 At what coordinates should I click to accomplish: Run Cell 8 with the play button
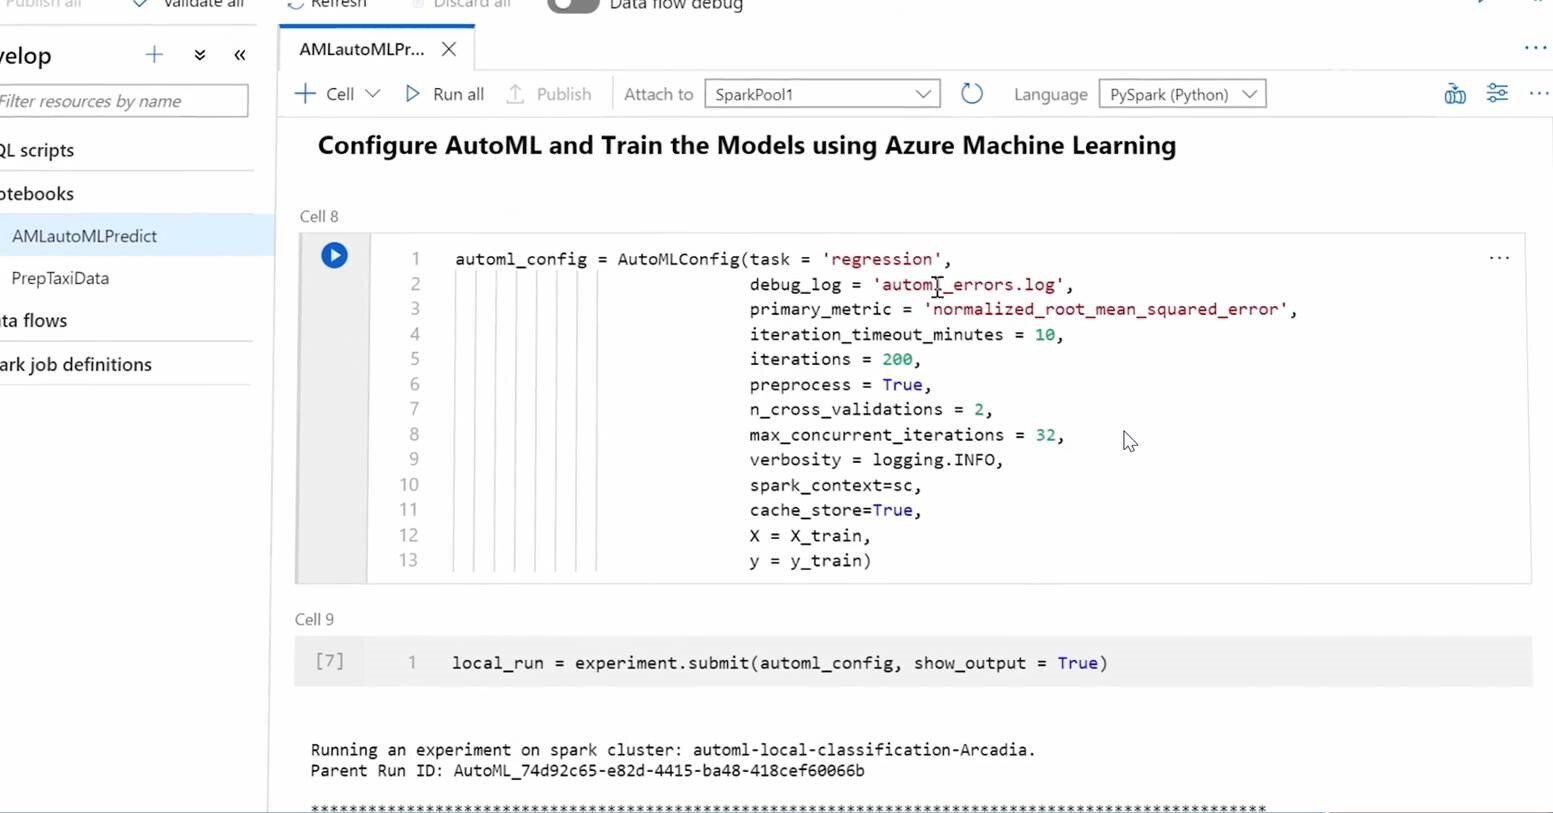pos(334,256)
